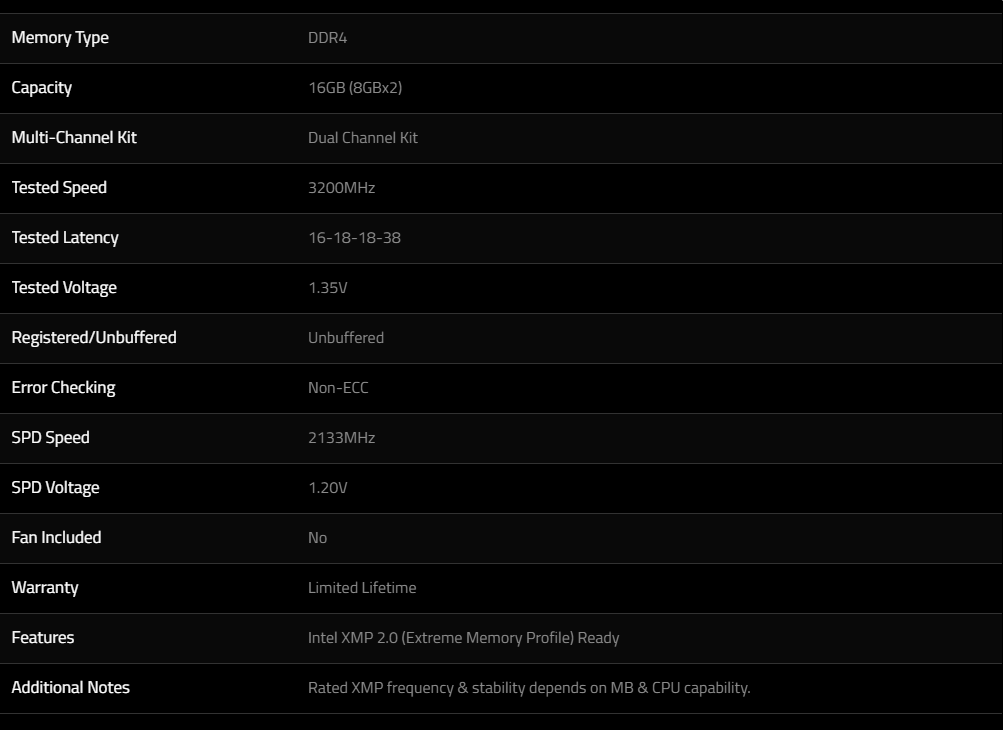The width and height of the screenshot is (1003, 730).
Task: Click the Tested Speed label
Action: pyautogui.click(x=59, y=187)
